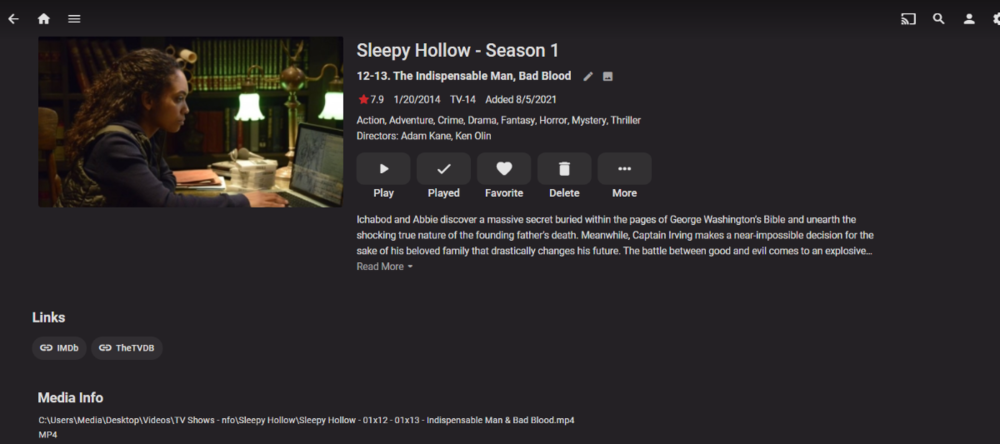
Task: Click the Cast to device icon
Action: [908, 18]
